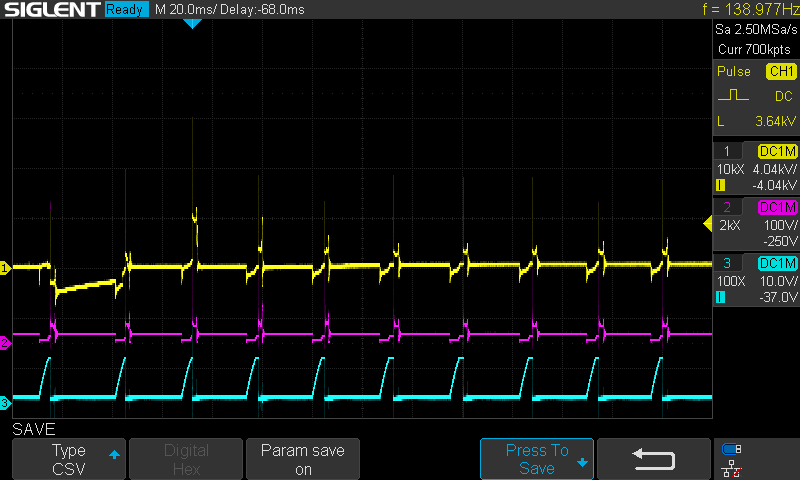The image size is (800, 480).
Task: Toggle the Ready run status indicator
Action: tap(126, 10)
